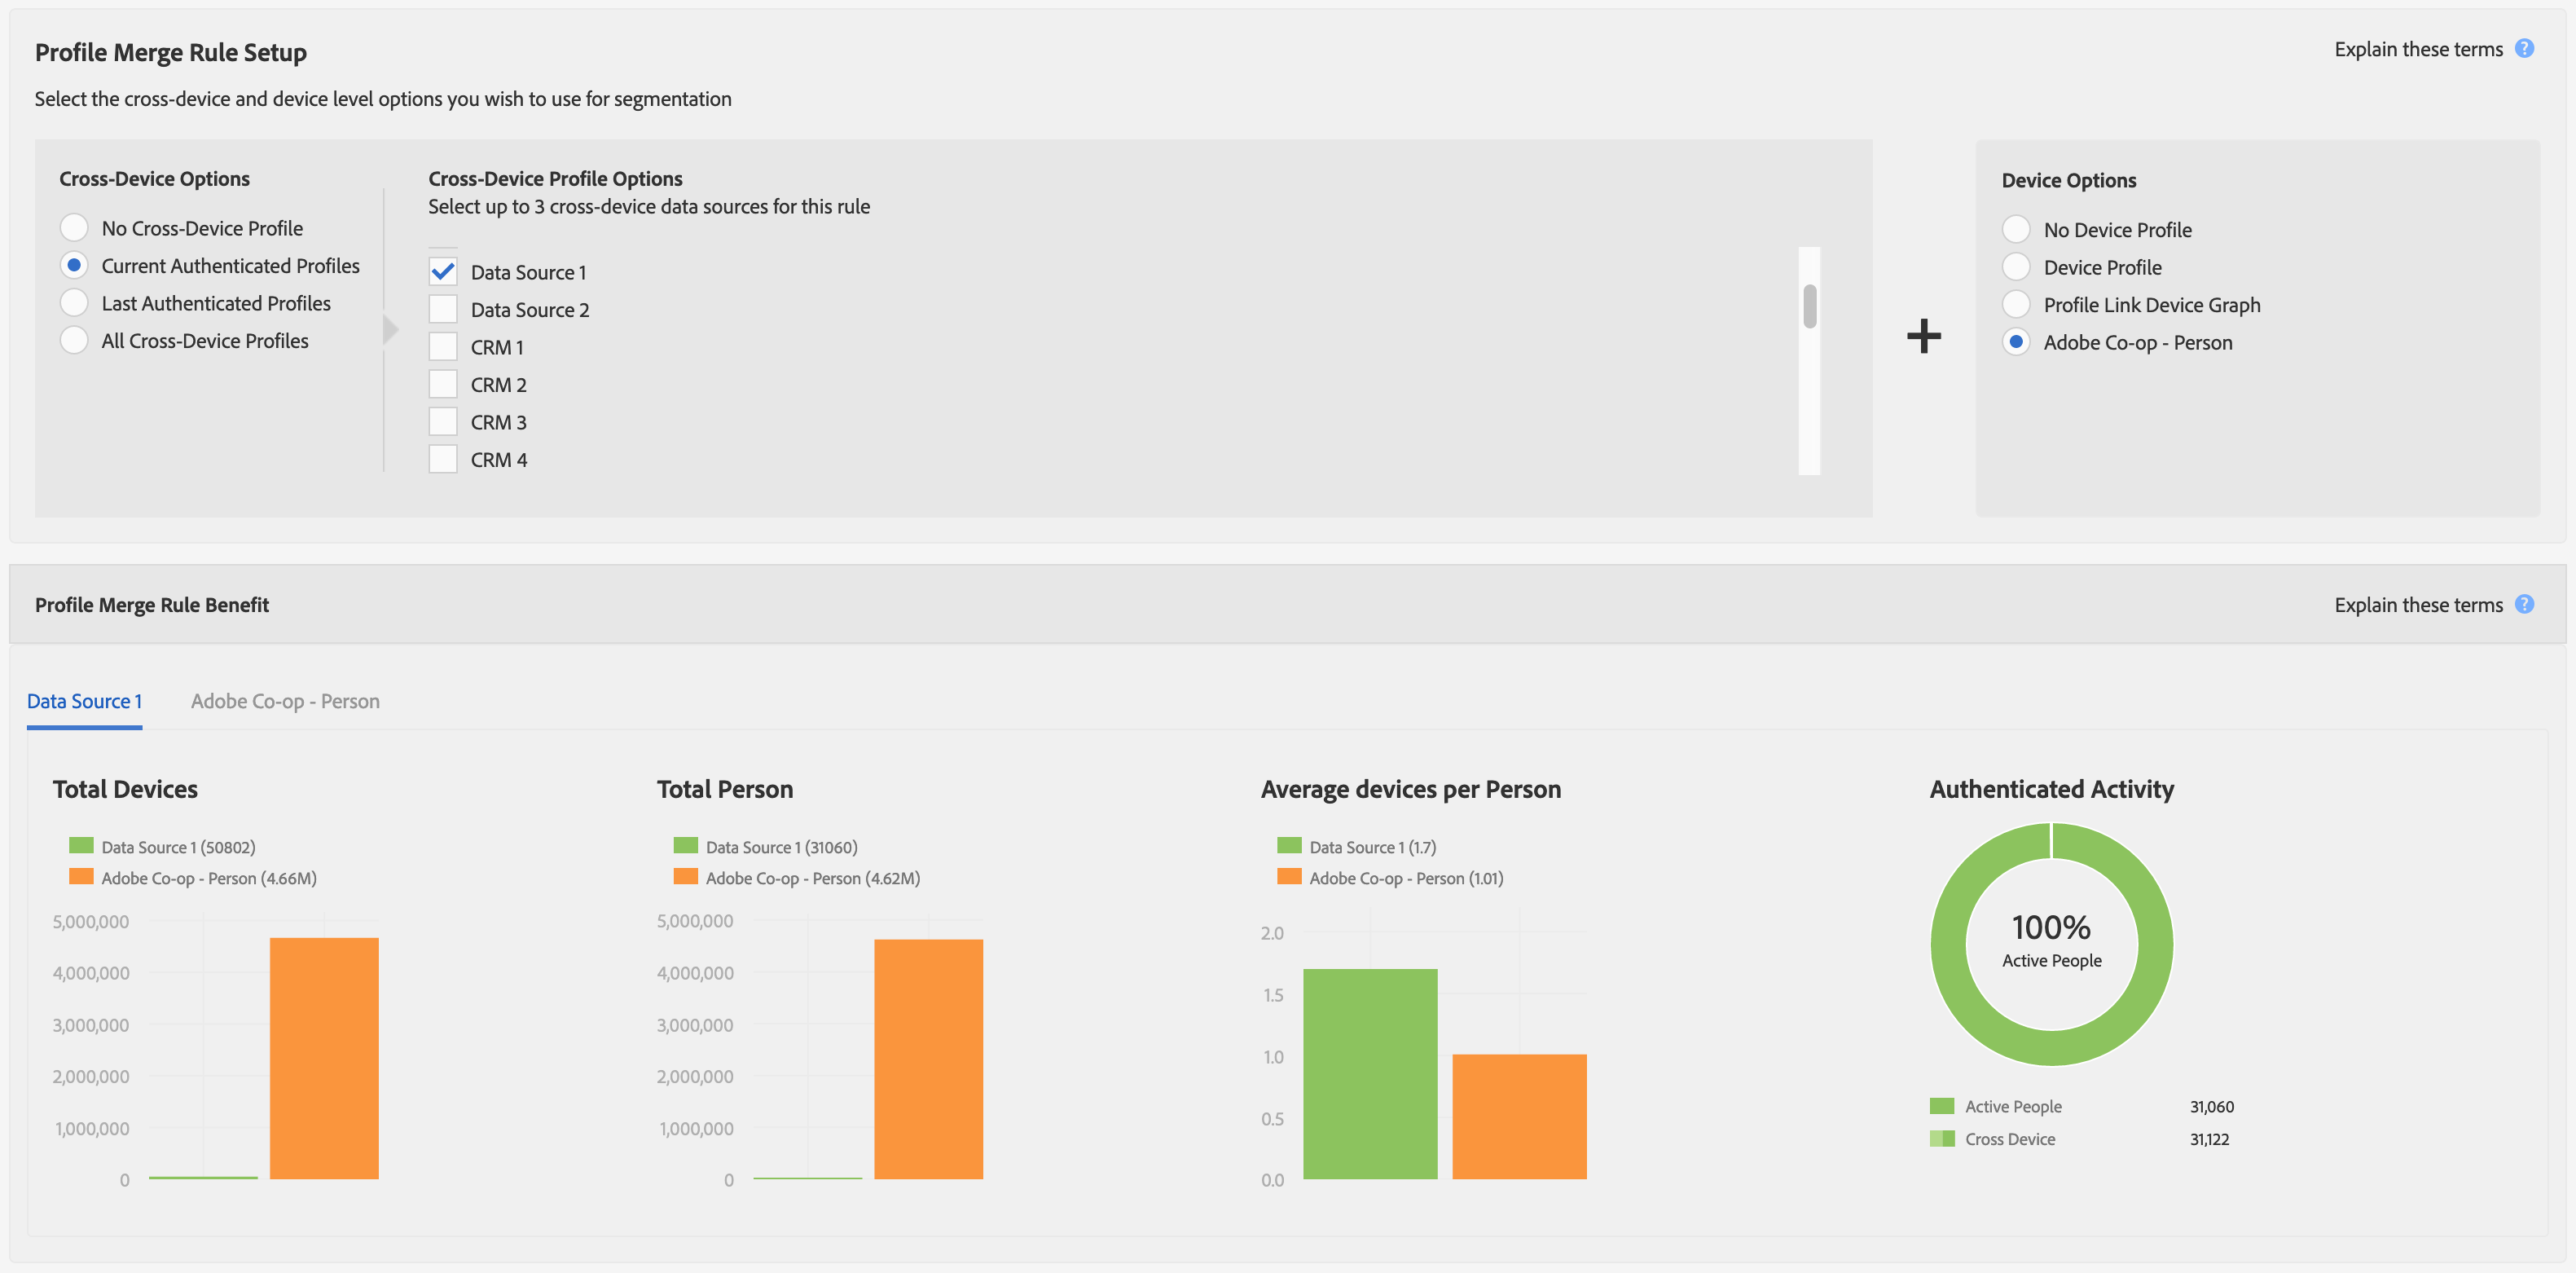
Task: Click orange Adobe Co-op legend icon under Total Person
Action: click(x=685, y=877)
